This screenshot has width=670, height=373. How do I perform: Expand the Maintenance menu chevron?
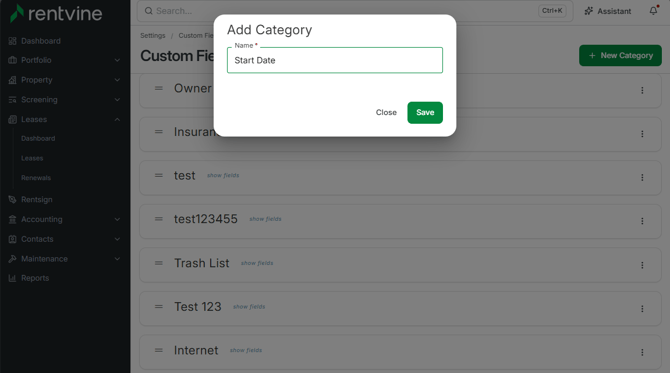pos(117,258)
